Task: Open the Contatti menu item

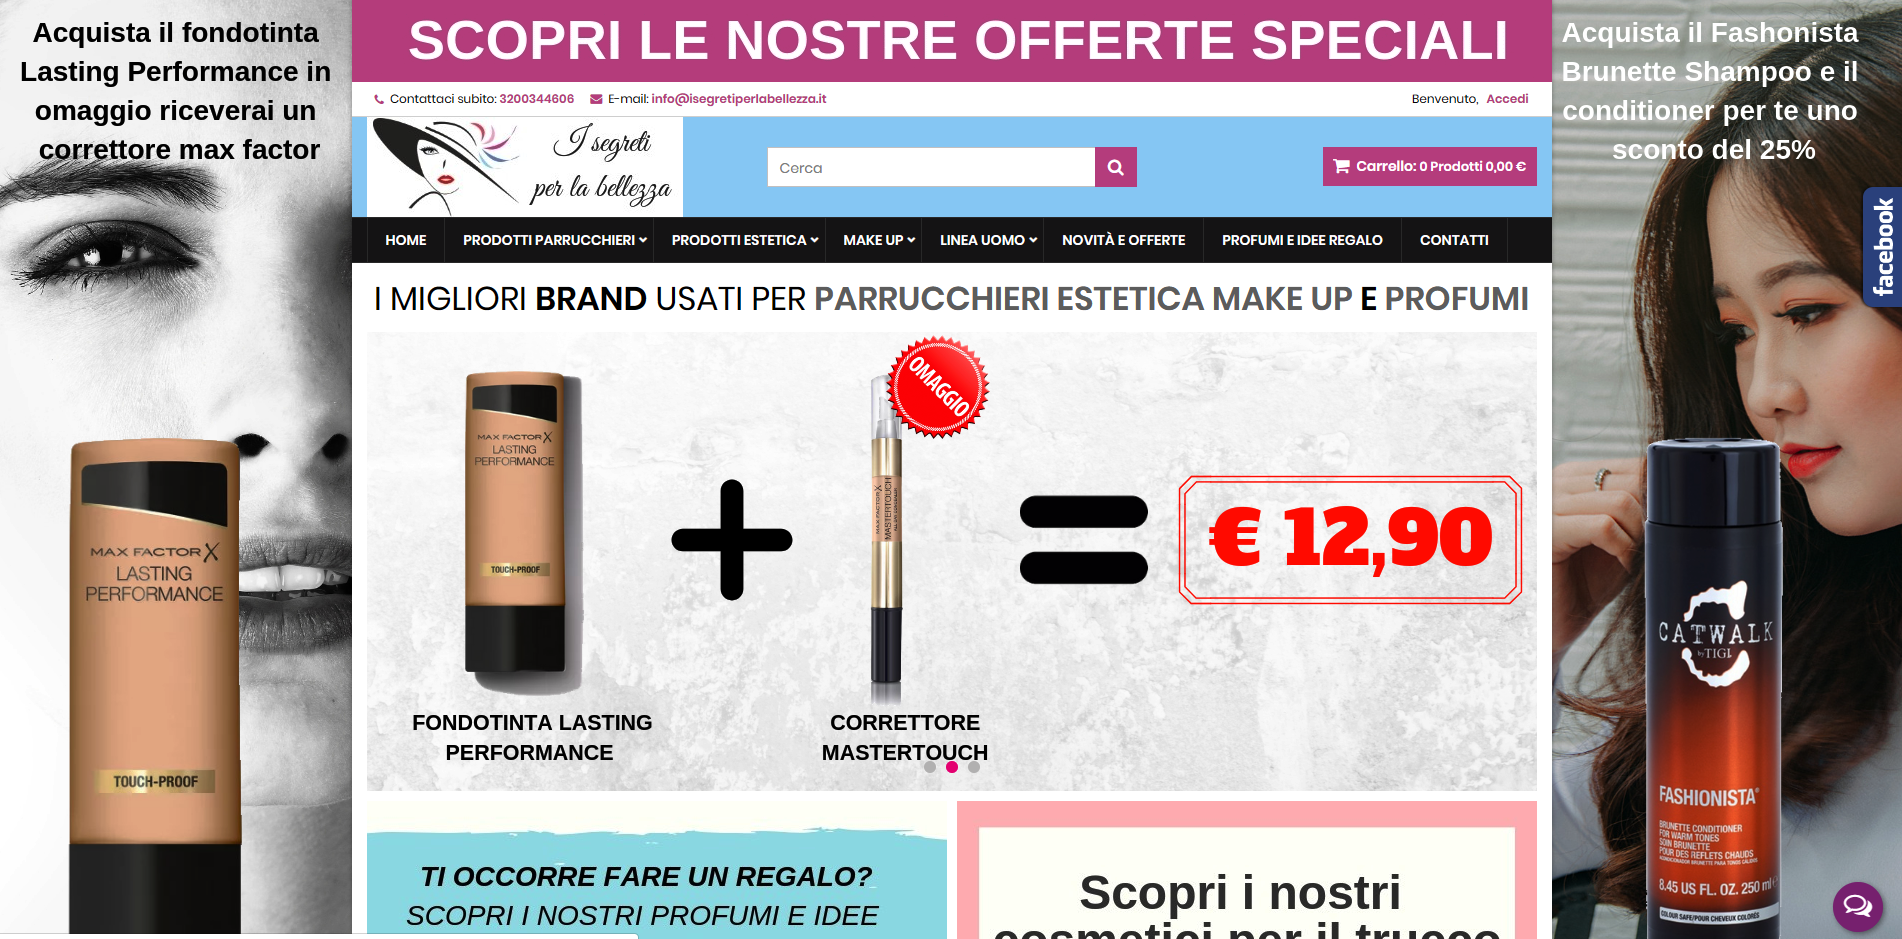Action: click(1454, 240)
